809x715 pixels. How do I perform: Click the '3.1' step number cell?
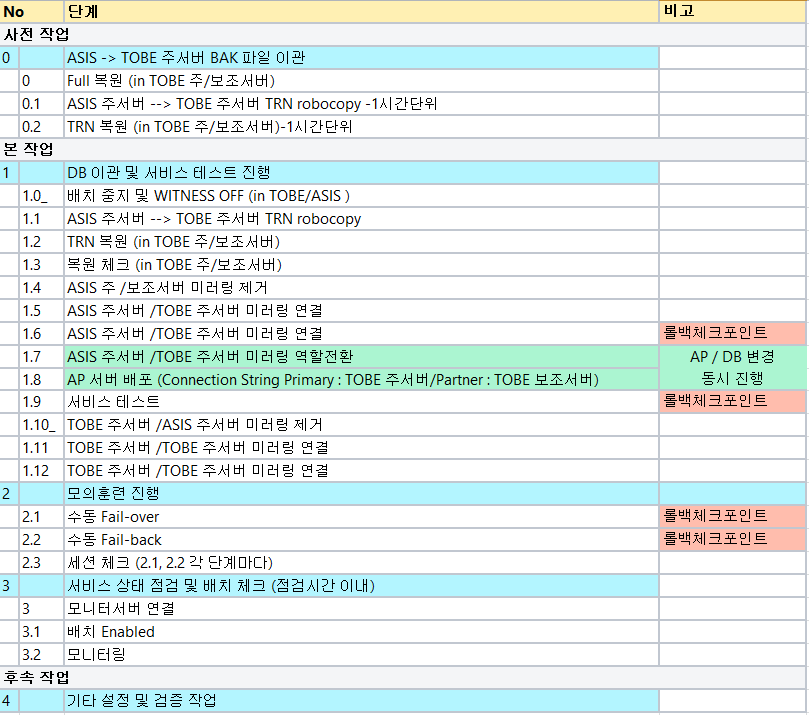tap(41, 631)
